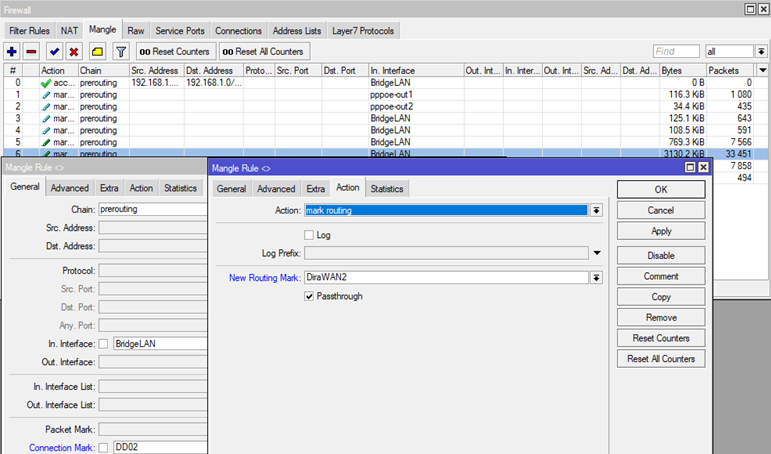Click the blue plus add rule icon
Viewport: 771px width, 454px height.
12,51
